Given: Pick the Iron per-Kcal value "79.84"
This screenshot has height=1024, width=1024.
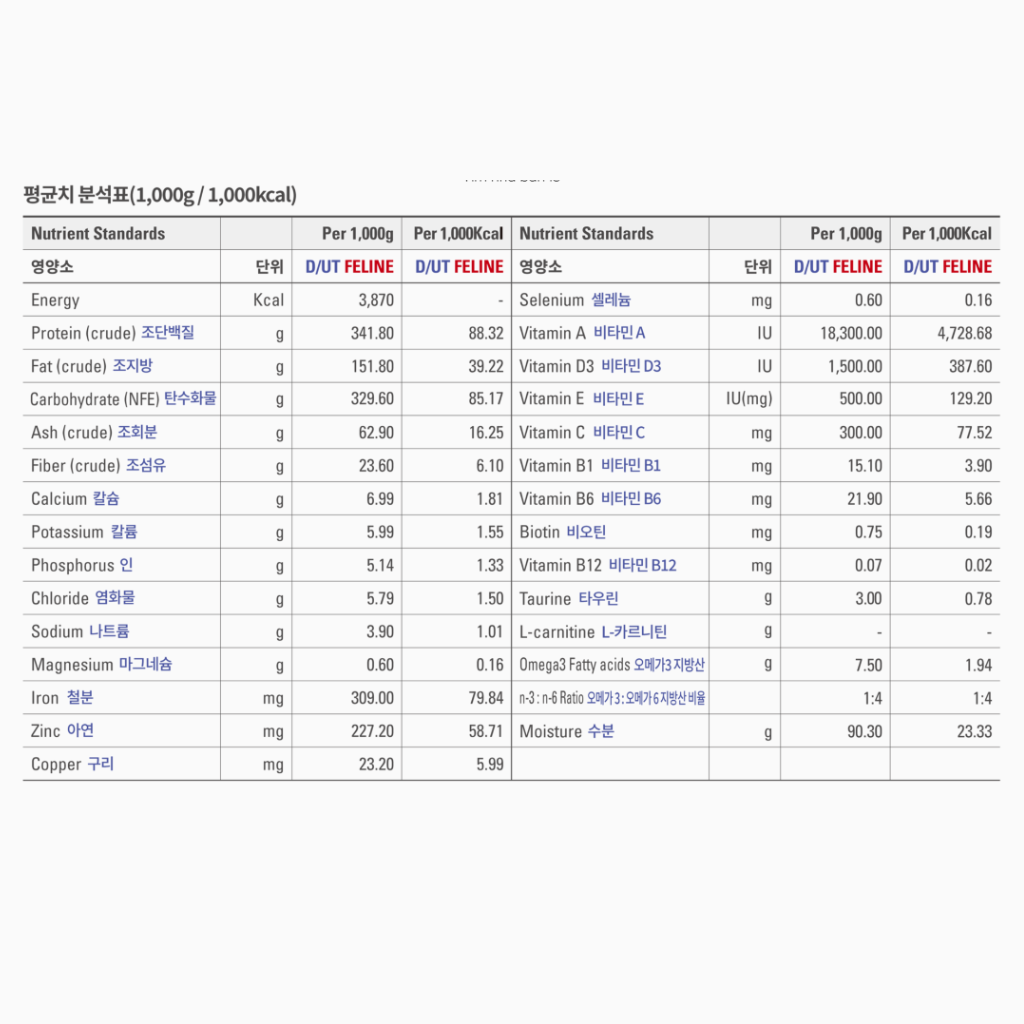Looking at the screenshot, I should [x=486, y=698].
